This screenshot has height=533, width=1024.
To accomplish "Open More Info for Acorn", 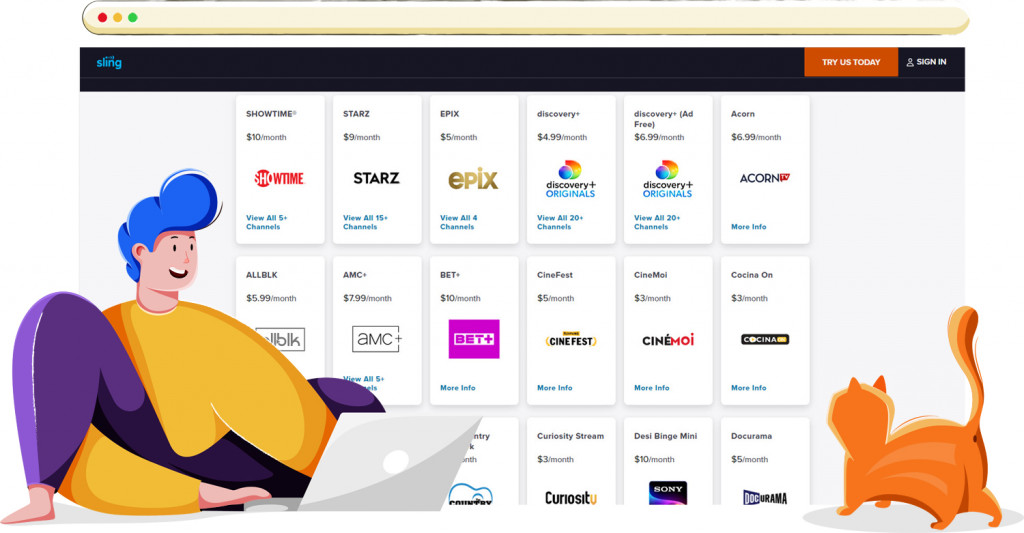I will [x=748, y=227].
